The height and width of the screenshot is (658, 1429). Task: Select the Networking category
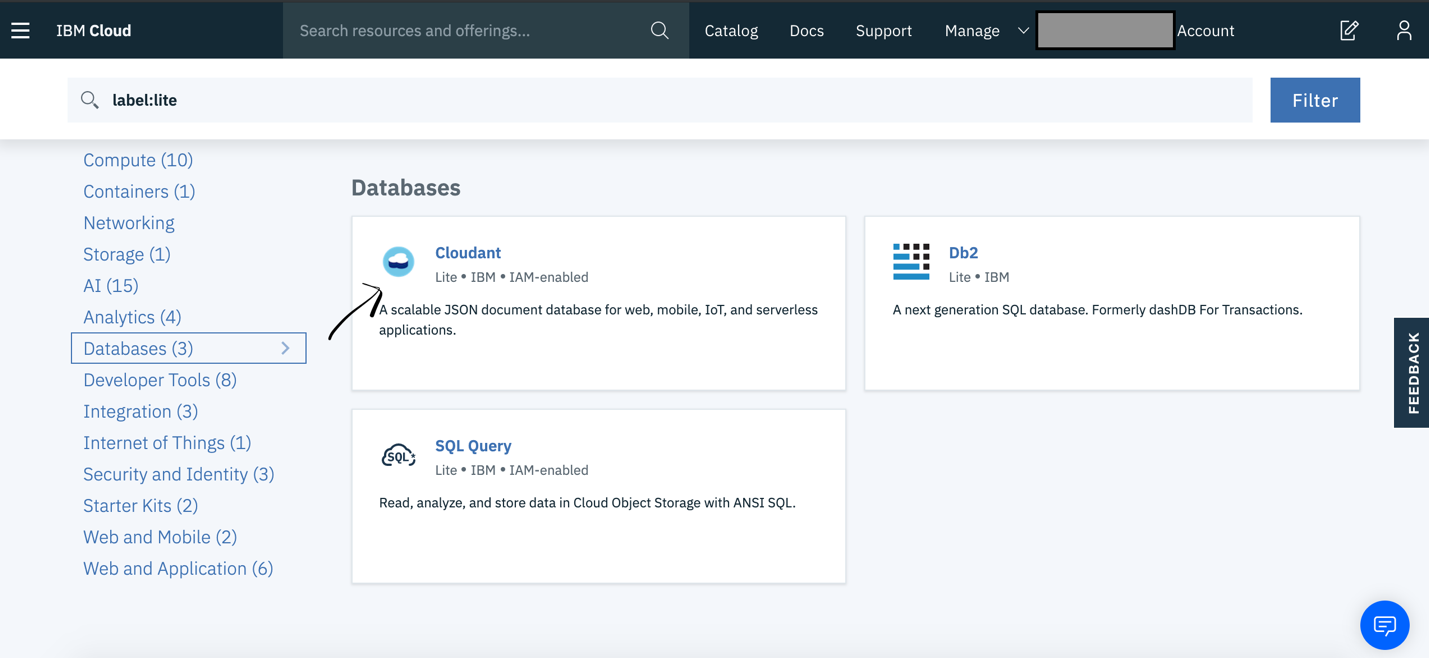tap(129, 223)
